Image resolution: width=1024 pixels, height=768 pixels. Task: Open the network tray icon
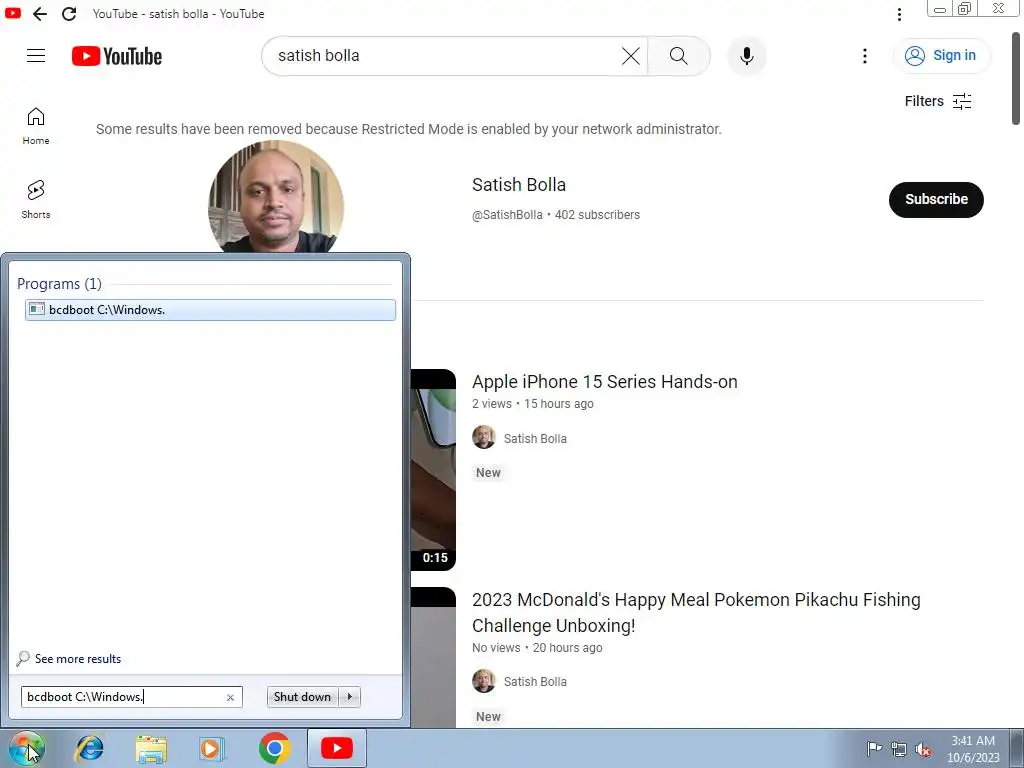899,749
